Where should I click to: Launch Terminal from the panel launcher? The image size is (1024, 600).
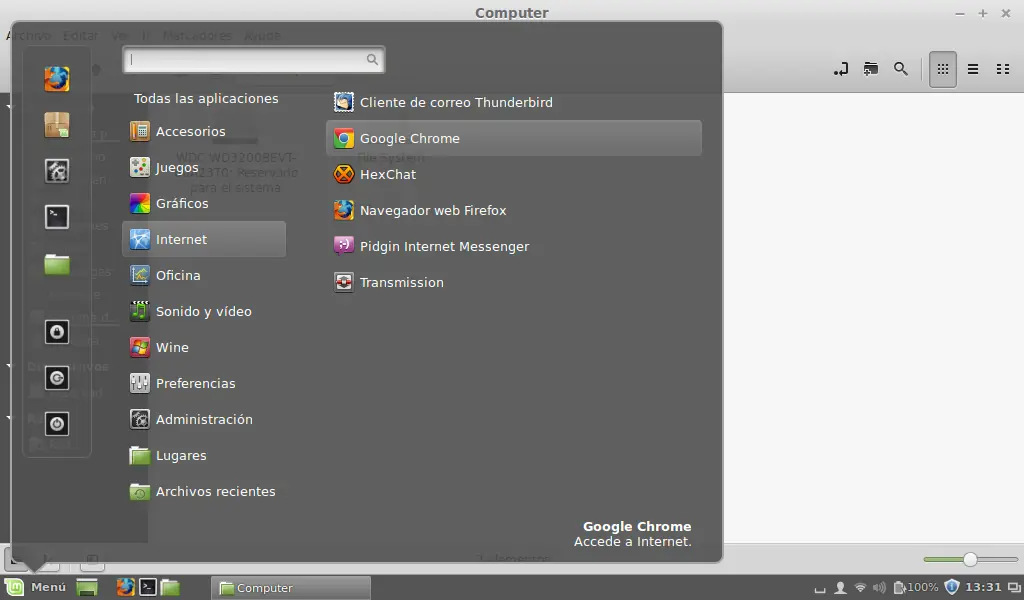click(148, 588)
